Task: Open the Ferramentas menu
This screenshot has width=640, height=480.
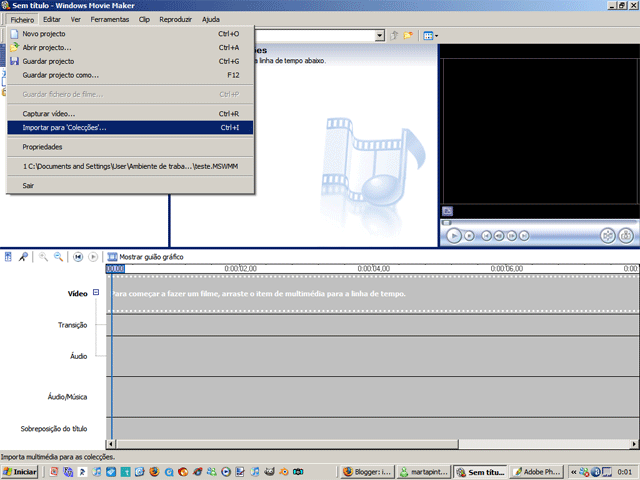Action: [110, 19]
